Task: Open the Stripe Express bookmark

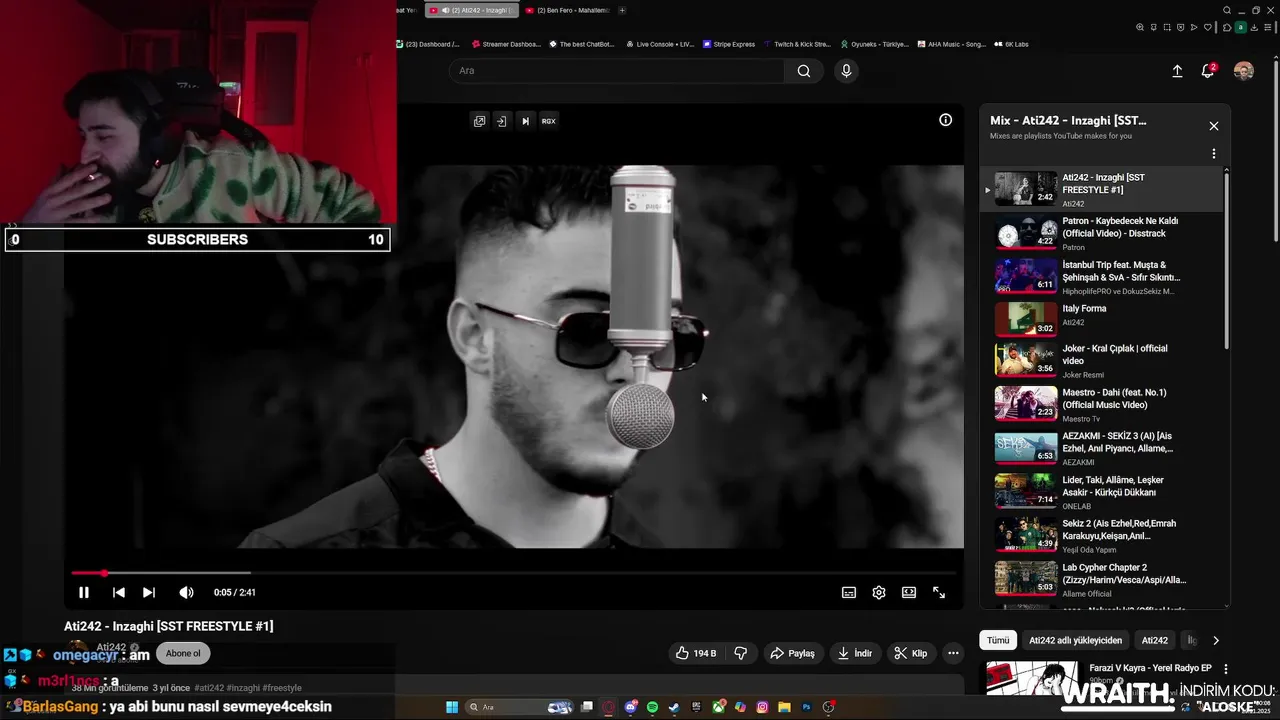Action: (729, 44)
